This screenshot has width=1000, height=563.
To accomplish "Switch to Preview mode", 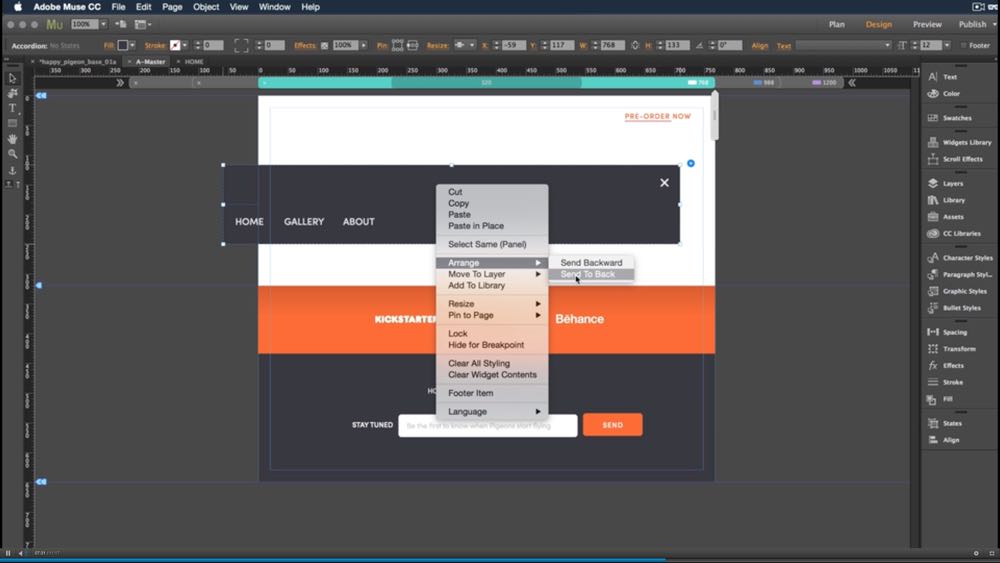I will 927,24.
